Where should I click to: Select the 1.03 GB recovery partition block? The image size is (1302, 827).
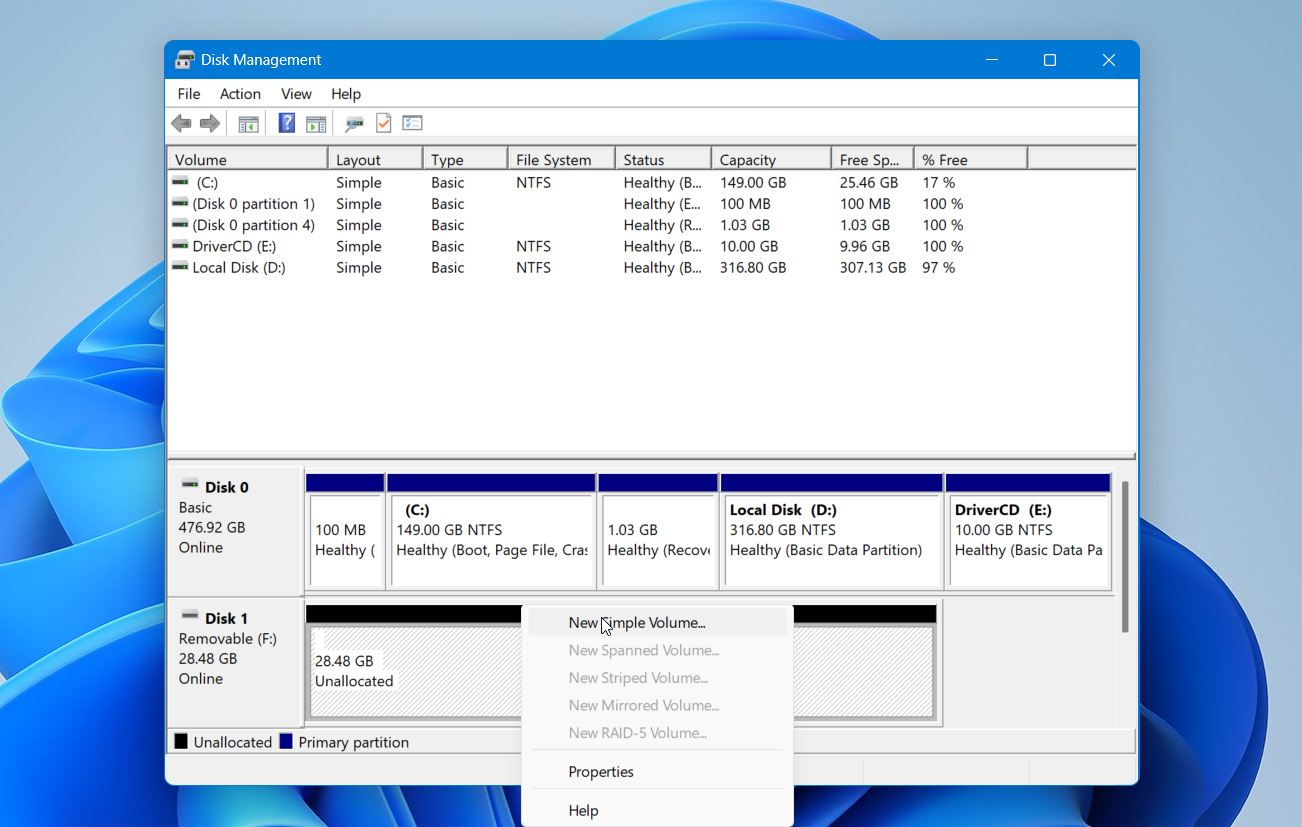(x=658, y=531)
